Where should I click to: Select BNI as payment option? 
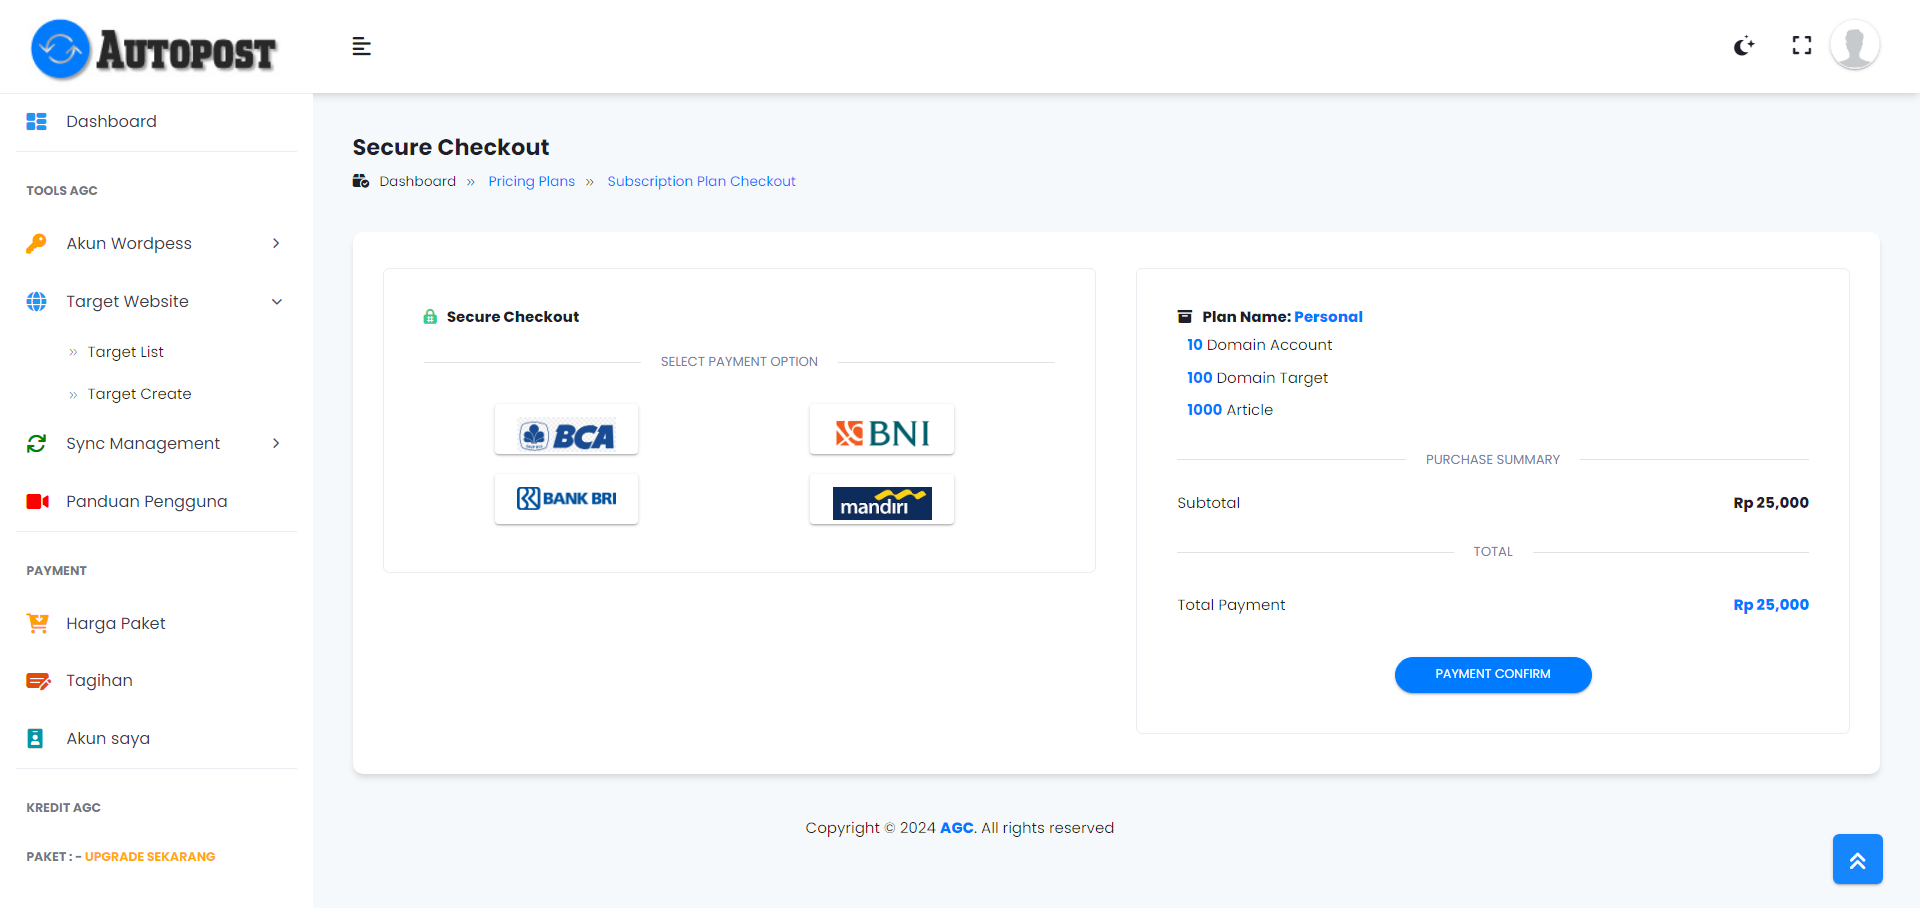(x=881, y=430)
